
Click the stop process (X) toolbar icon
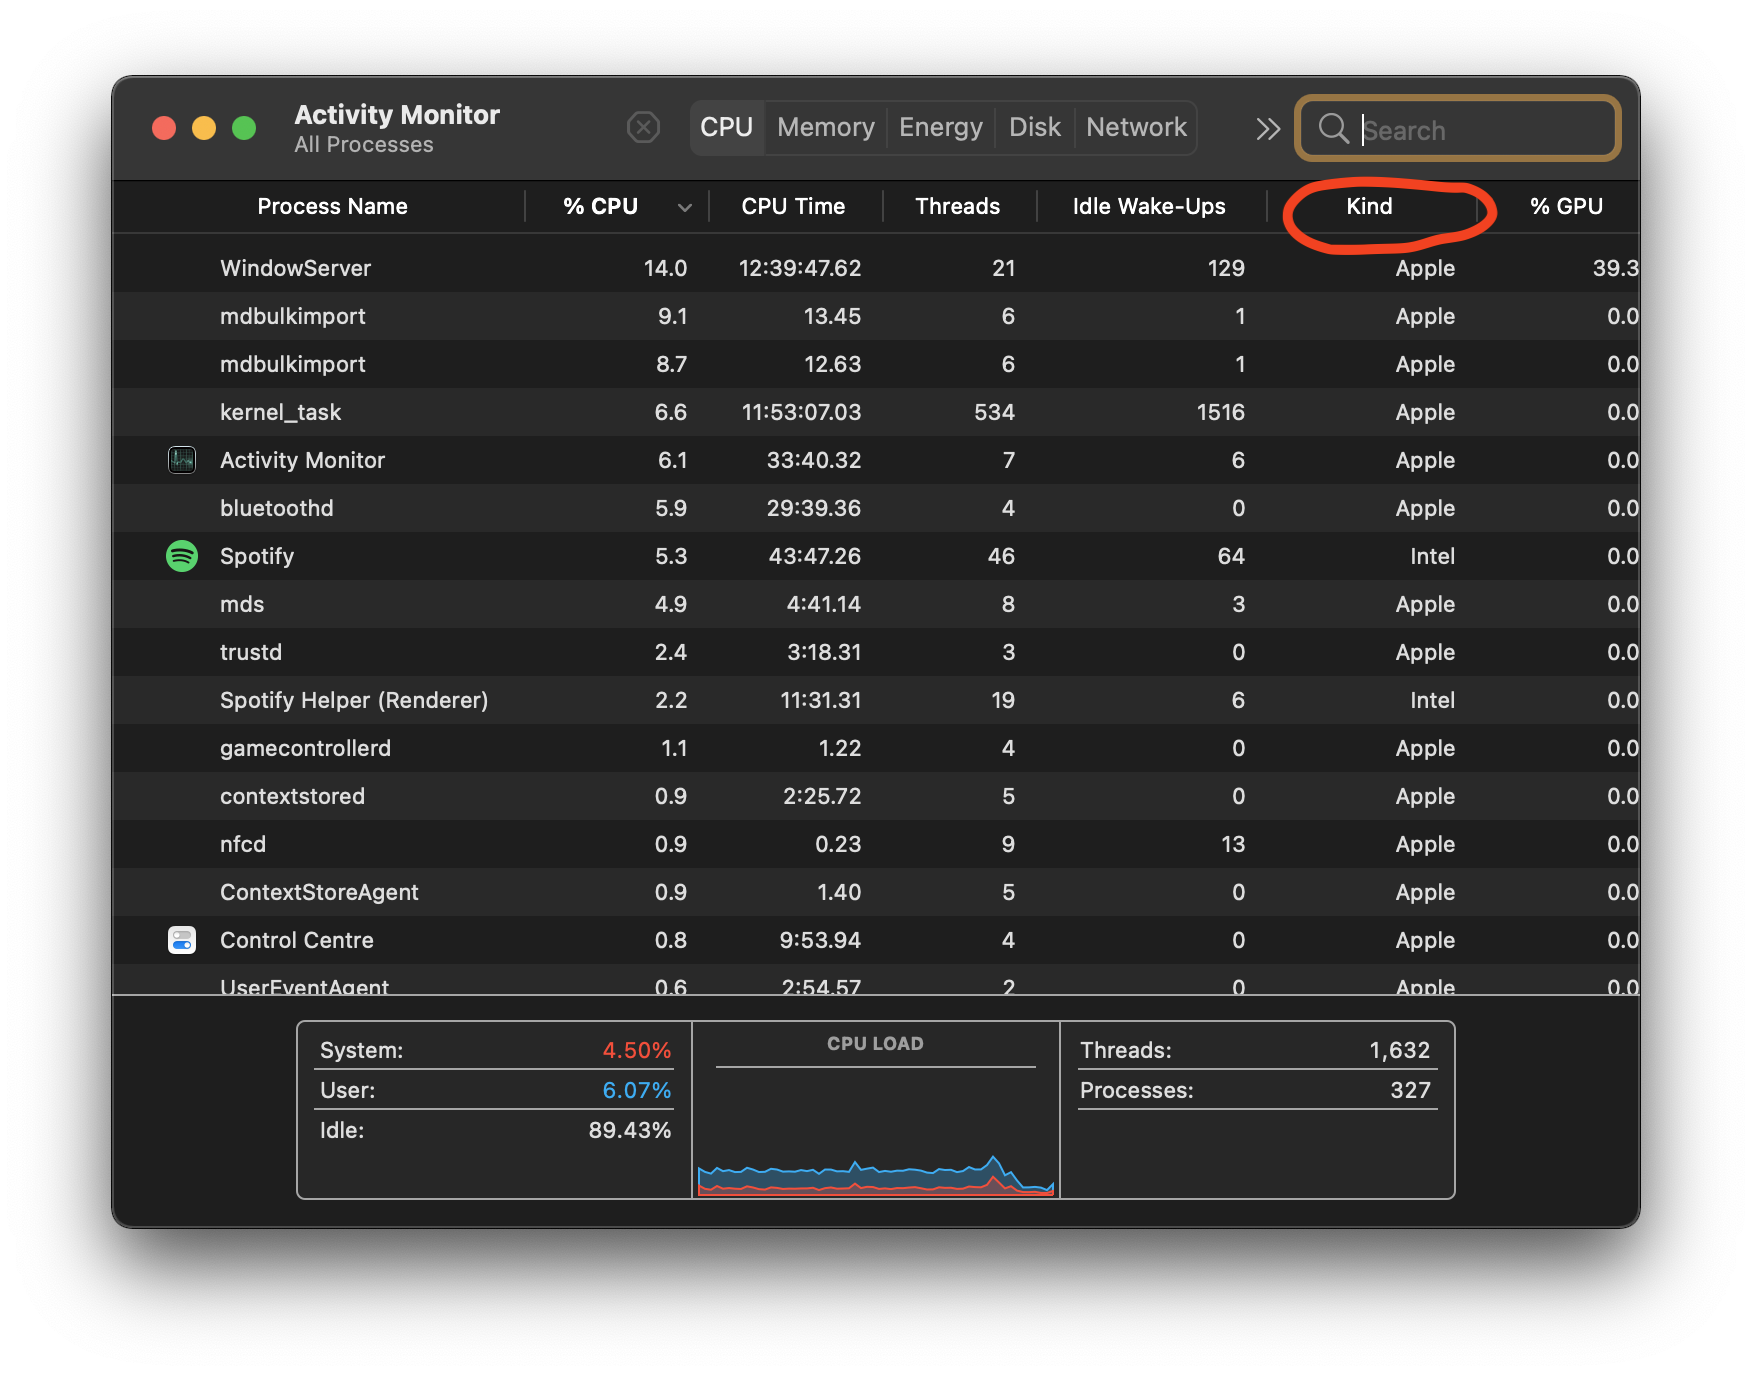pyautogui.click(x=643, y=128)
